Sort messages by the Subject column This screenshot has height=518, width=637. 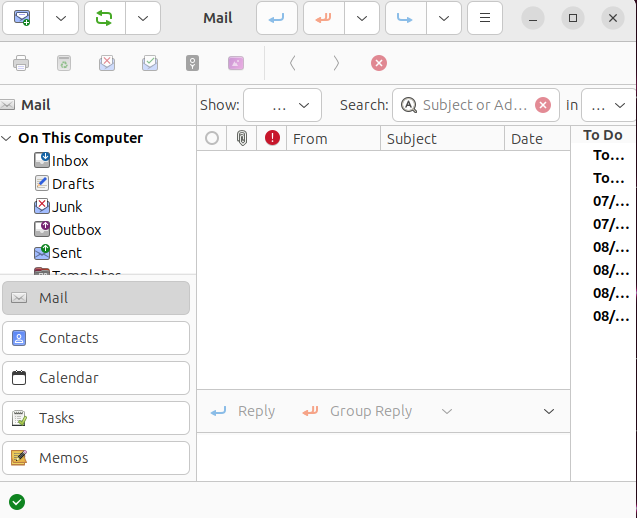point(442,139)
